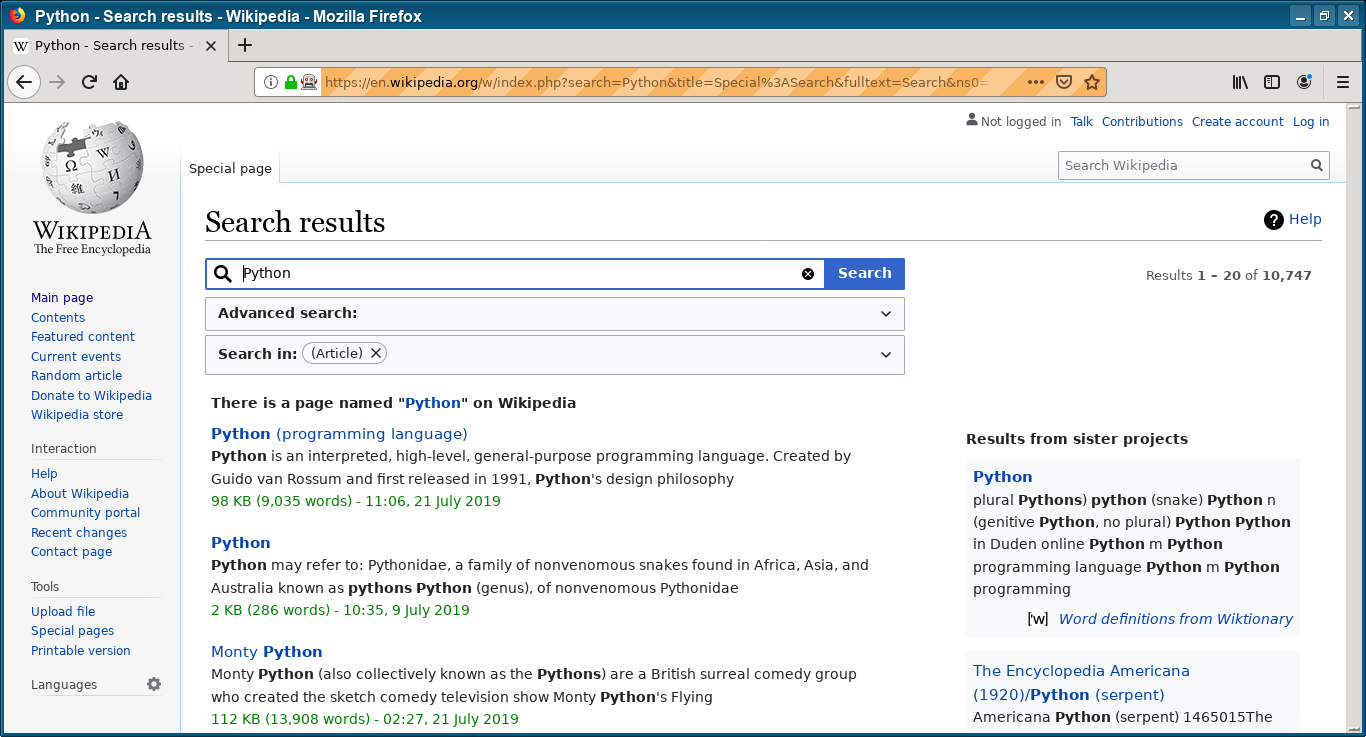Go to the Firefox home page
Image resolution: width=1366 pixels, height=737 pixels.
pos(121,82)
